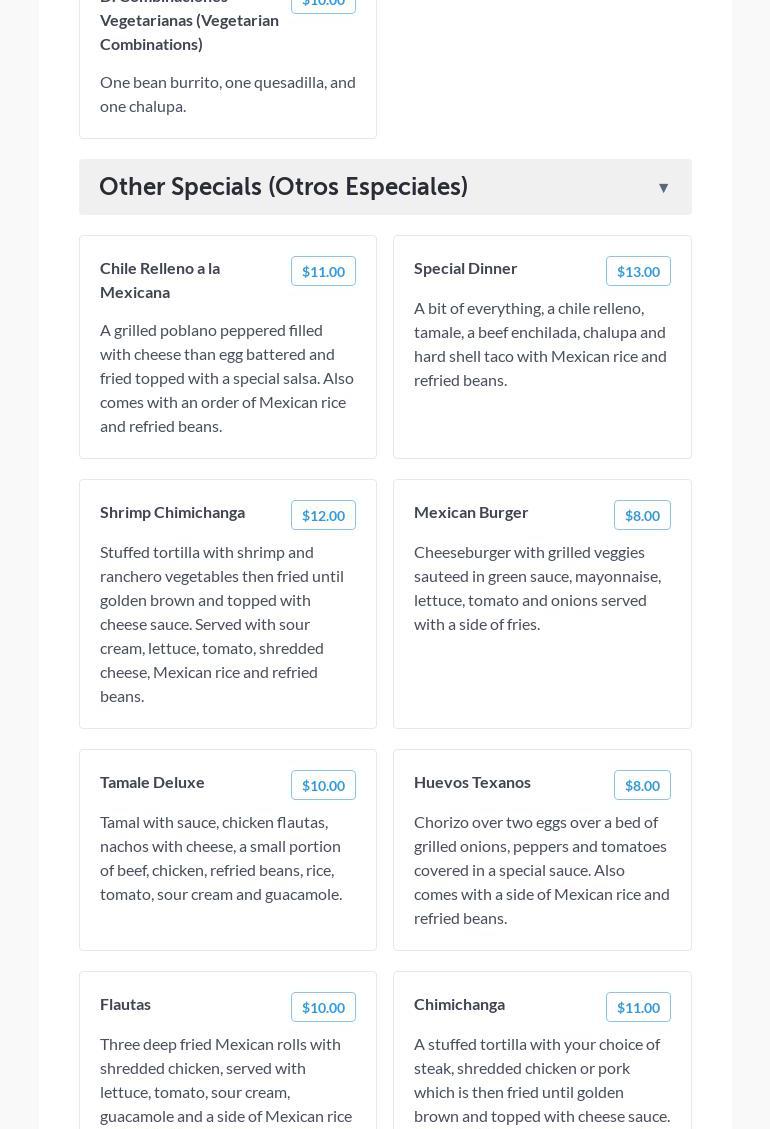The image size is (770, 1129).
Task: Open the Tamale Deluxe item title
Action: click(152, 782)
